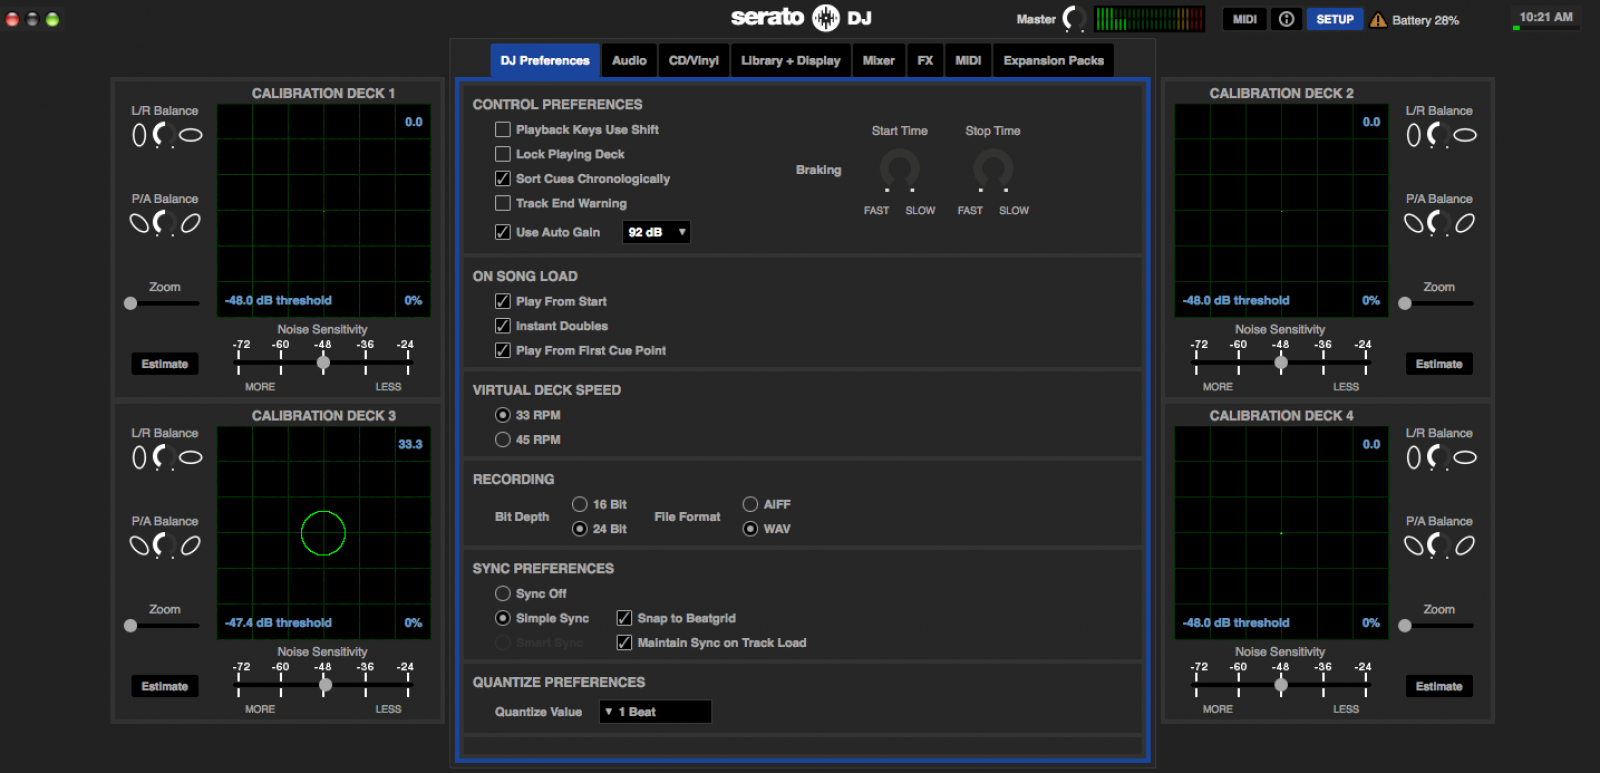
Task: Select the DJ Preferences tab
Action: tap(545, 60)
